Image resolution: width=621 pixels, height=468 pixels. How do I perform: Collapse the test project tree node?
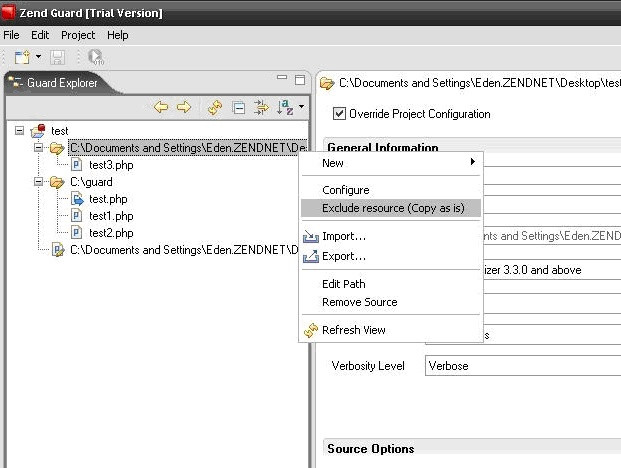(x=19, y=130)
